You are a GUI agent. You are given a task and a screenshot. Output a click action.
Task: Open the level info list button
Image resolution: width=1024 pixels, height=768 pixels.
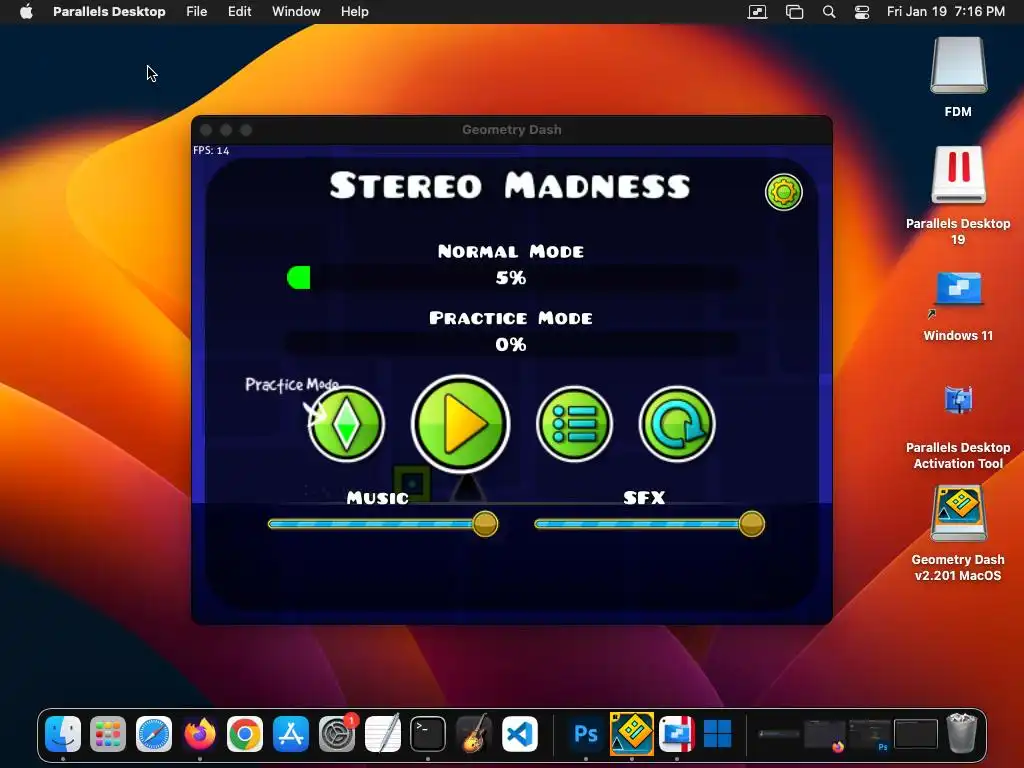tap(574, 424)
